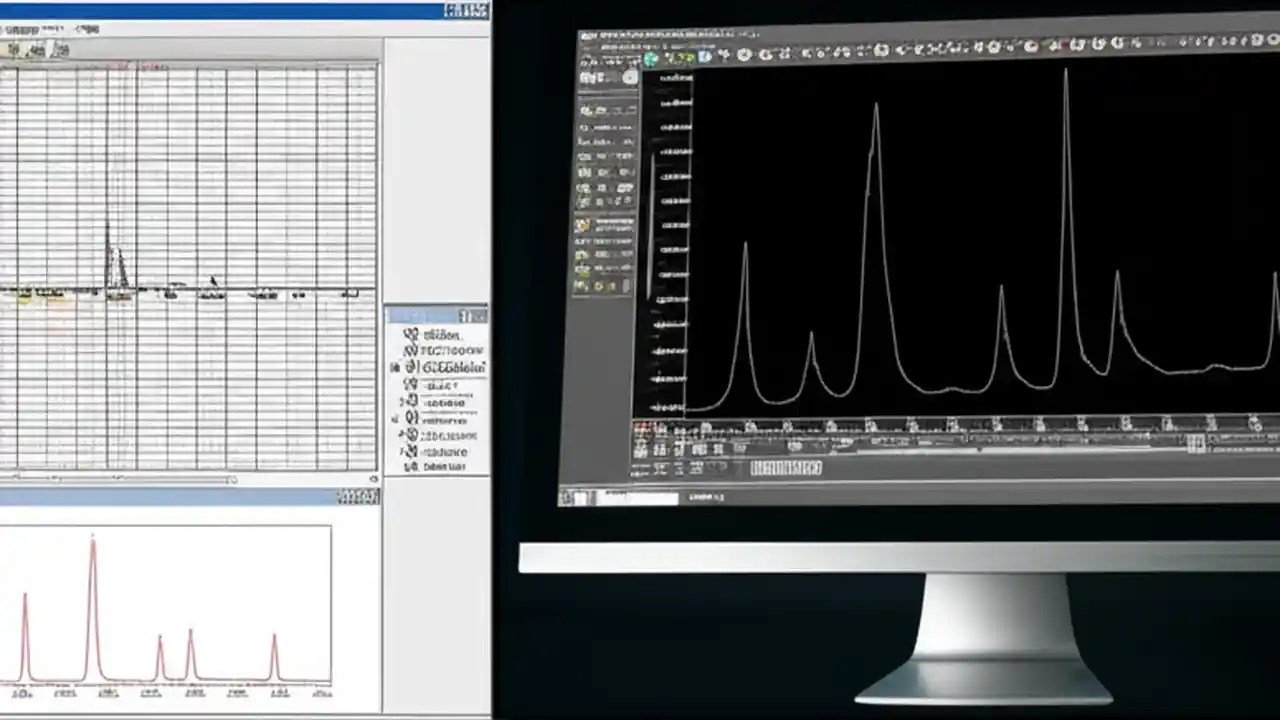Toggle the checkbox beside the third palette entry
This screenshot has width=1280, height=720.
pyautogui.click(x=395, y=366)
